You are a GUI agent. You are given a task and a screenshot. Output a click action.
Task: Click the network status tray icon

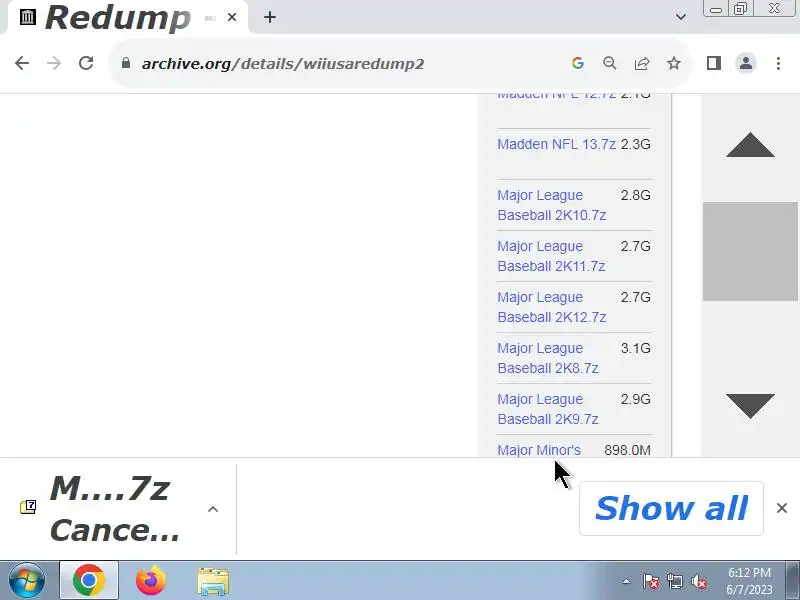(x=674, y=581)
